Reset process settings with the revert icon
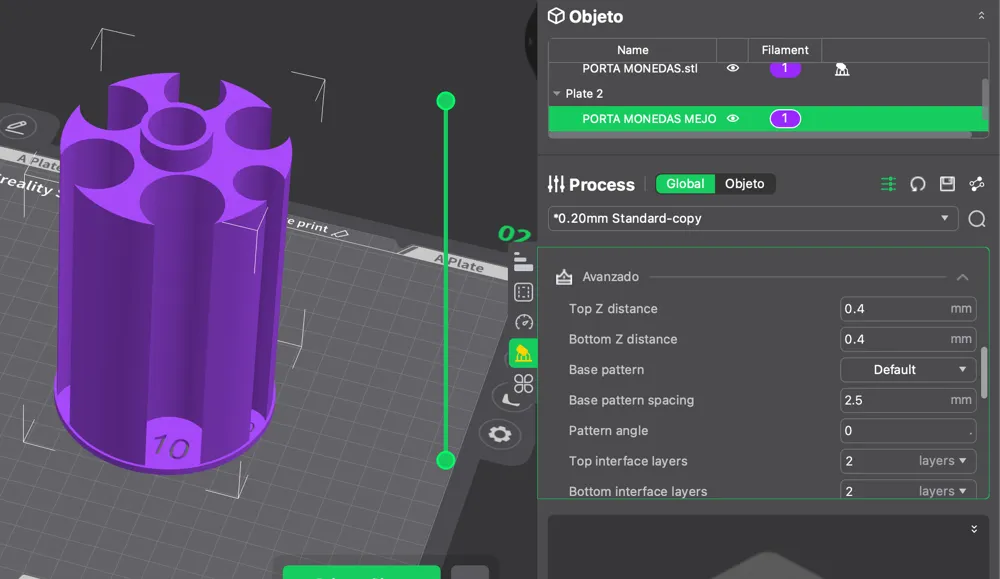The width and height of the screenshot is (1000, 579). pyautogui.click(x=917, y=184)
